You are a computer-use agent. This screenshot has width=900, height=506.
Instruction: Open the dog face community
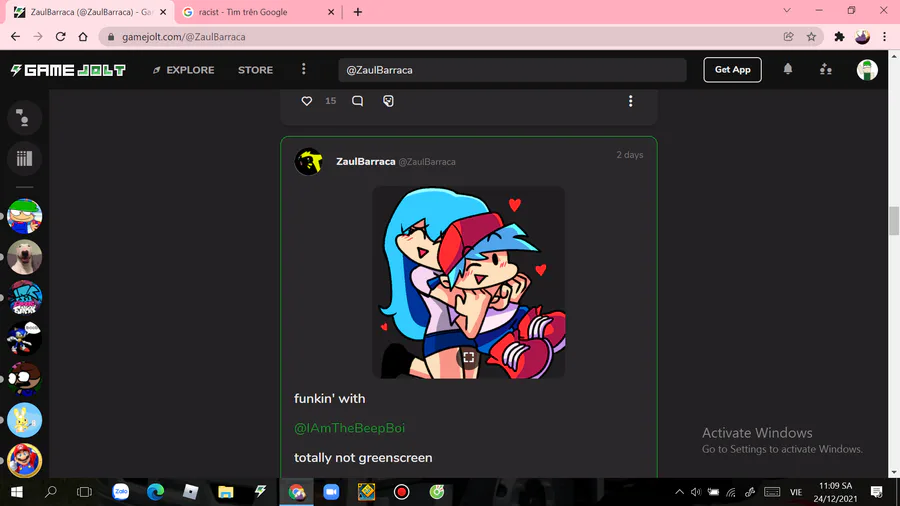click(24, 257)
